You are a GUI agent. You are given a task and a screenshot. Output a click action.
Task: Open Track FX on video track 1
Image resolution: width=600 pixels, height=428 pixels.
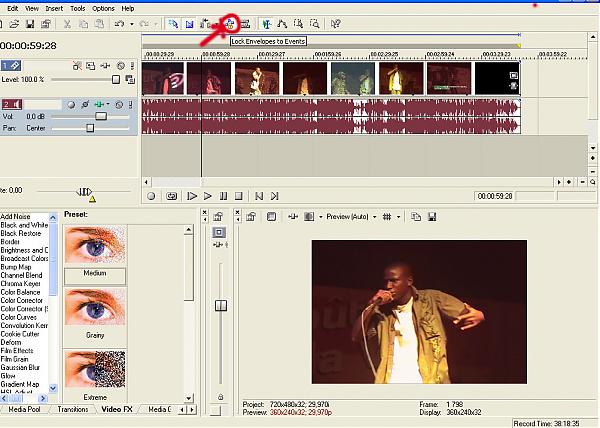tap(105, 66)
